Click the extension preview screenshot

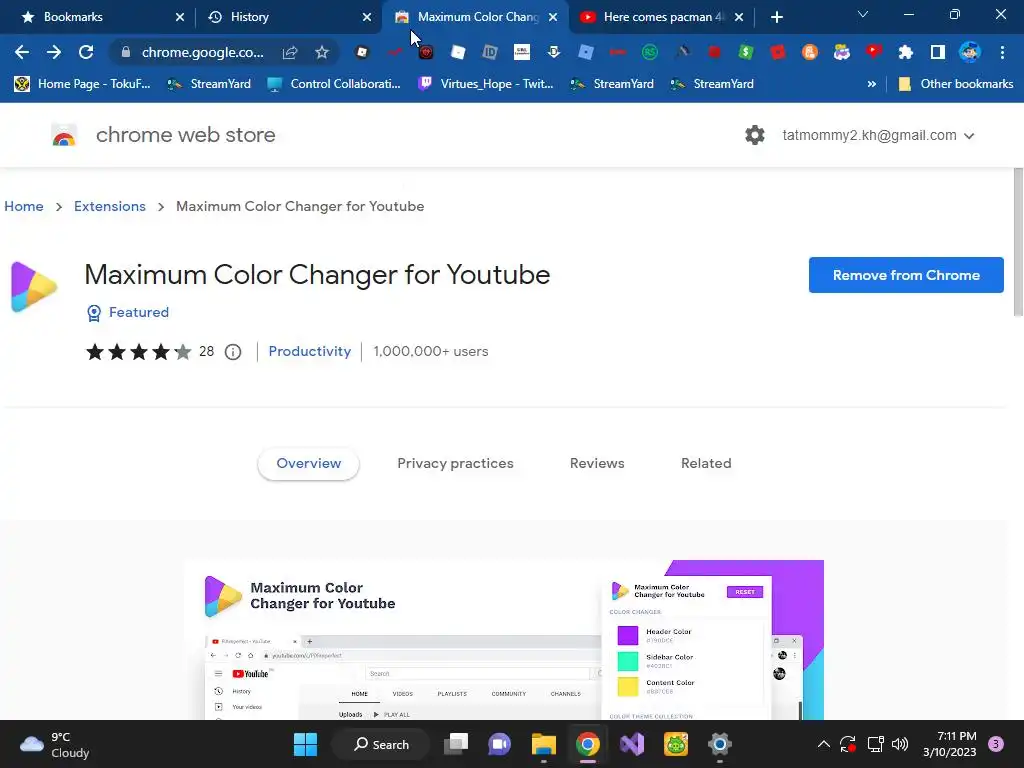click(x=504, y=640)
